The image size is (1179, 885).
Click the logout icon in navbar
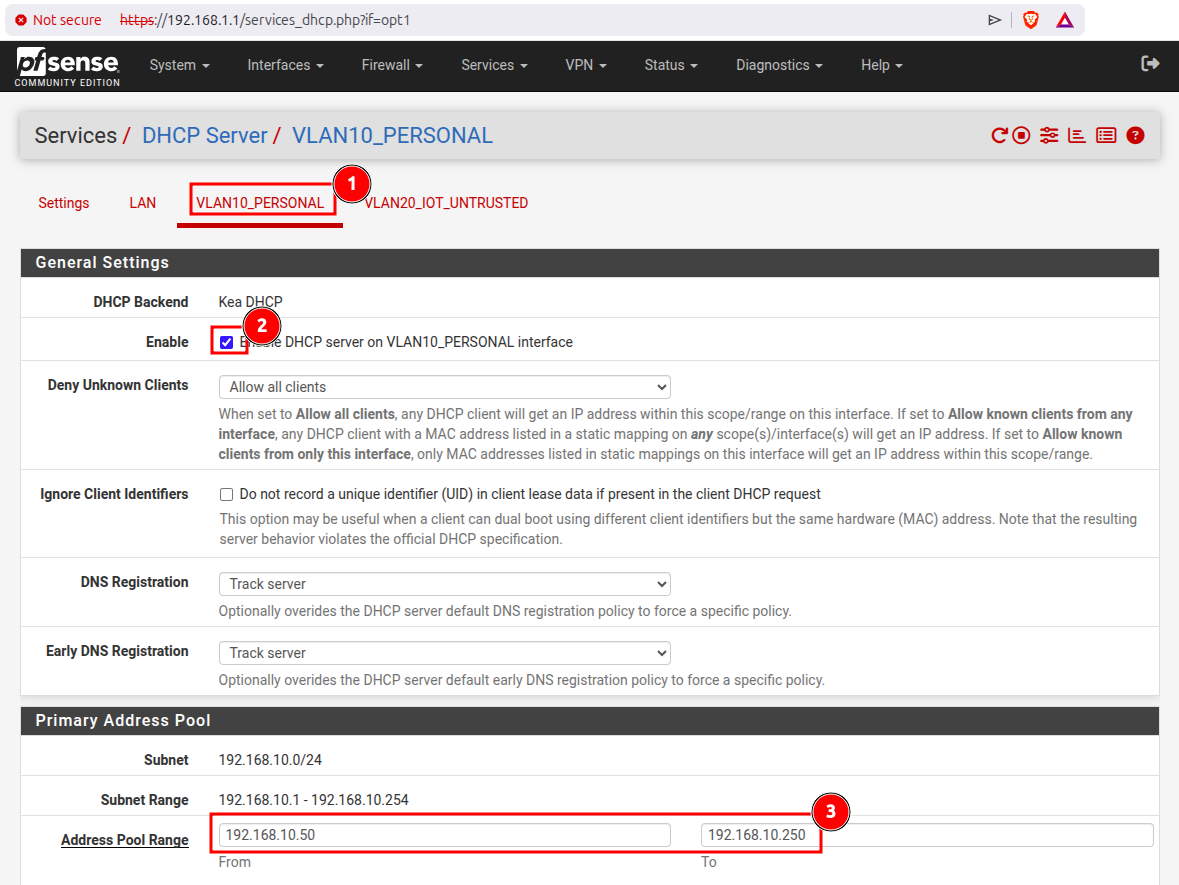(x=1150, y=64)
